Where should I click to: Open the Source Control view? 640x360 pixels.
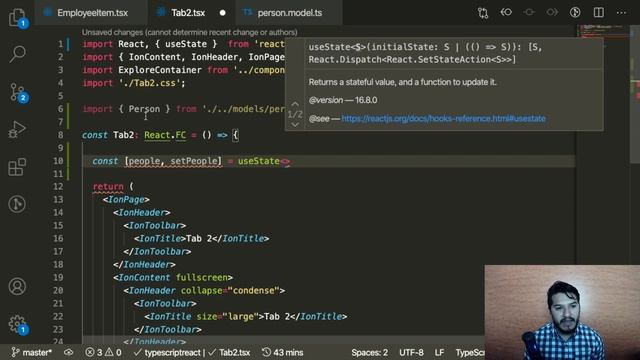(17, 92)
